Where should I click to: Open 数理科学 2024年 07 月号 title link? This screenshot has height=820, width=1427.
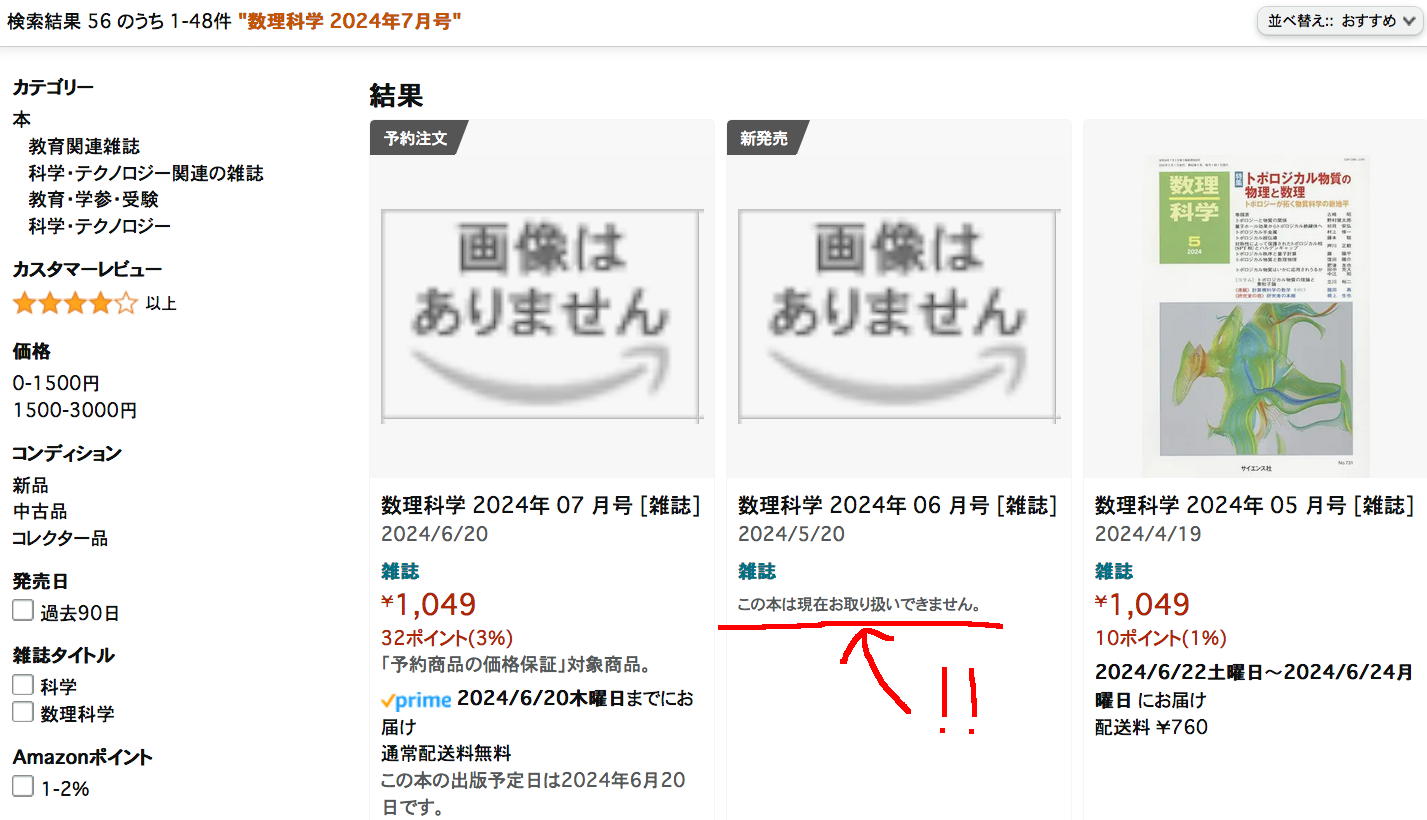[541, 506]
